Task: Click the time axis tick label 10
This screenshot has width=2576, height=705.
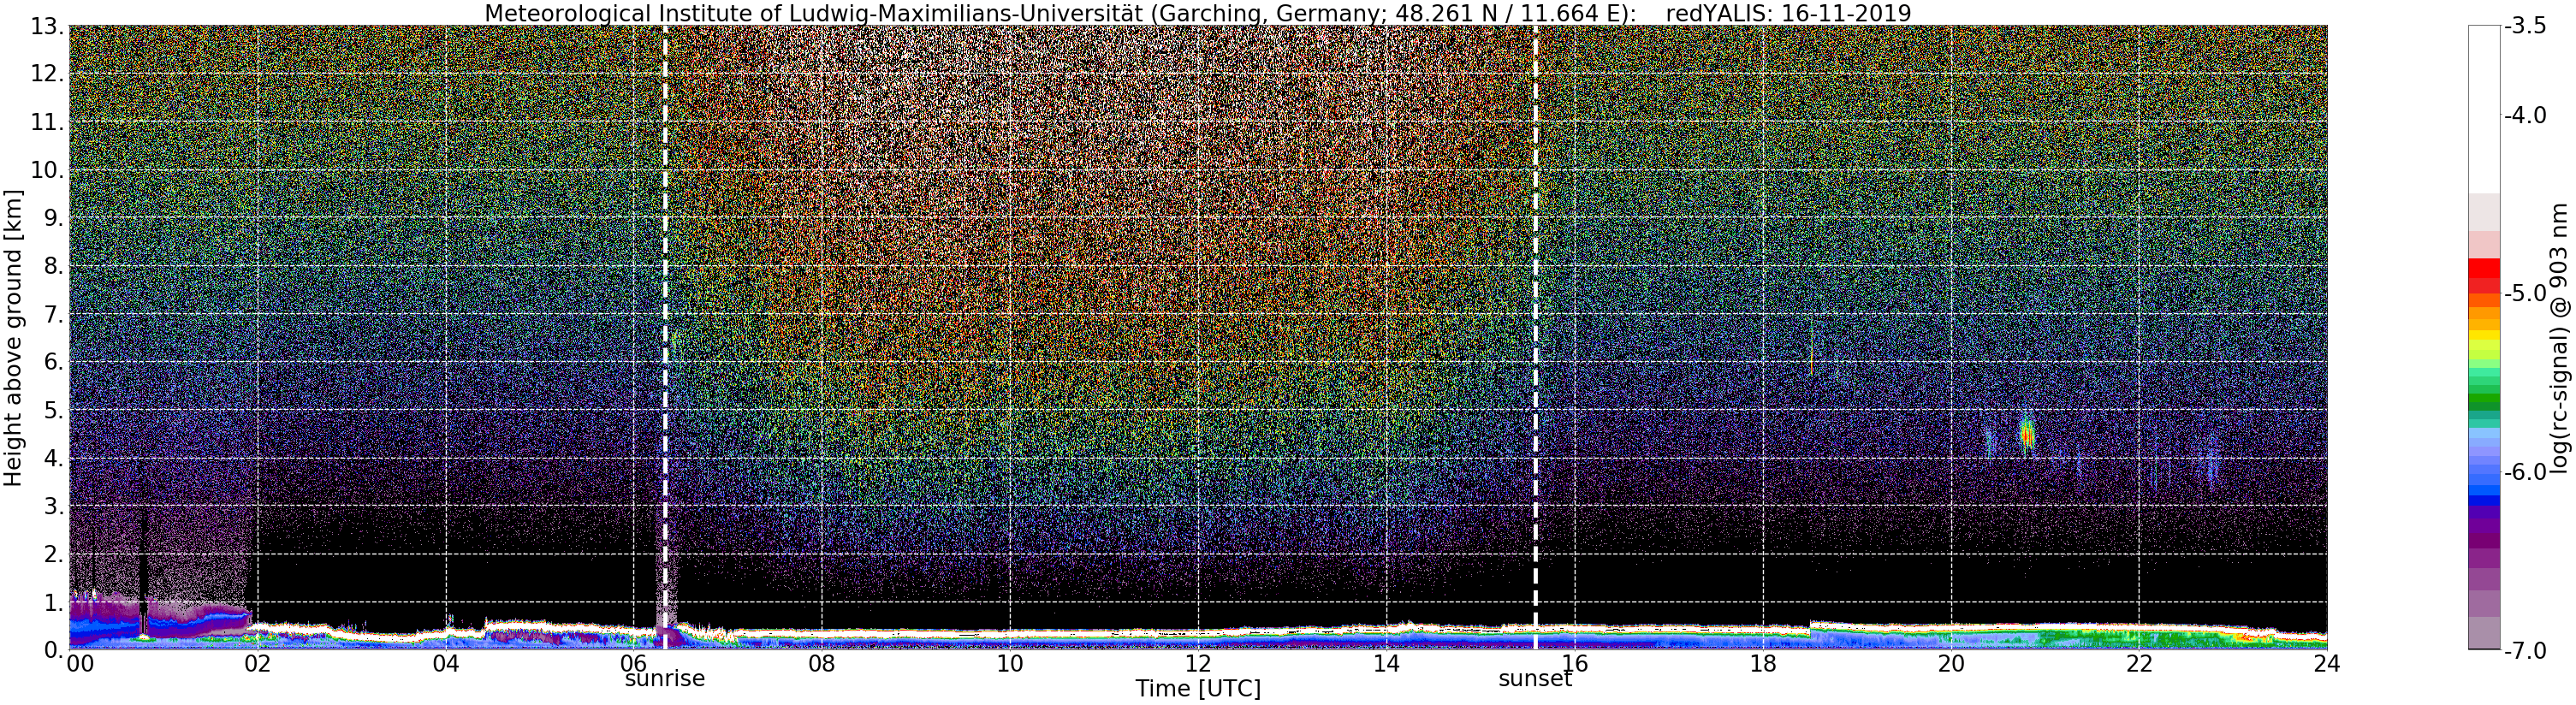Action: 1010,664
